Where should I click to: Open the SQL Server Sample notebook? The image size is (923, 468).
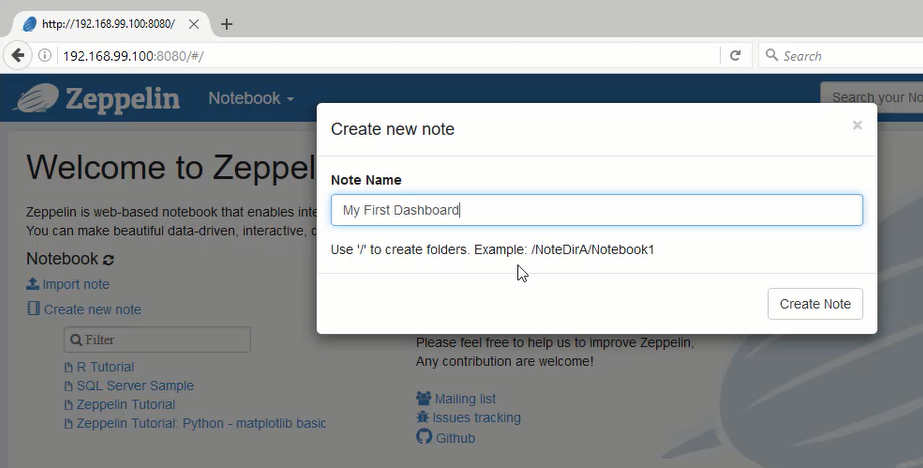click(x=135, y=386)
